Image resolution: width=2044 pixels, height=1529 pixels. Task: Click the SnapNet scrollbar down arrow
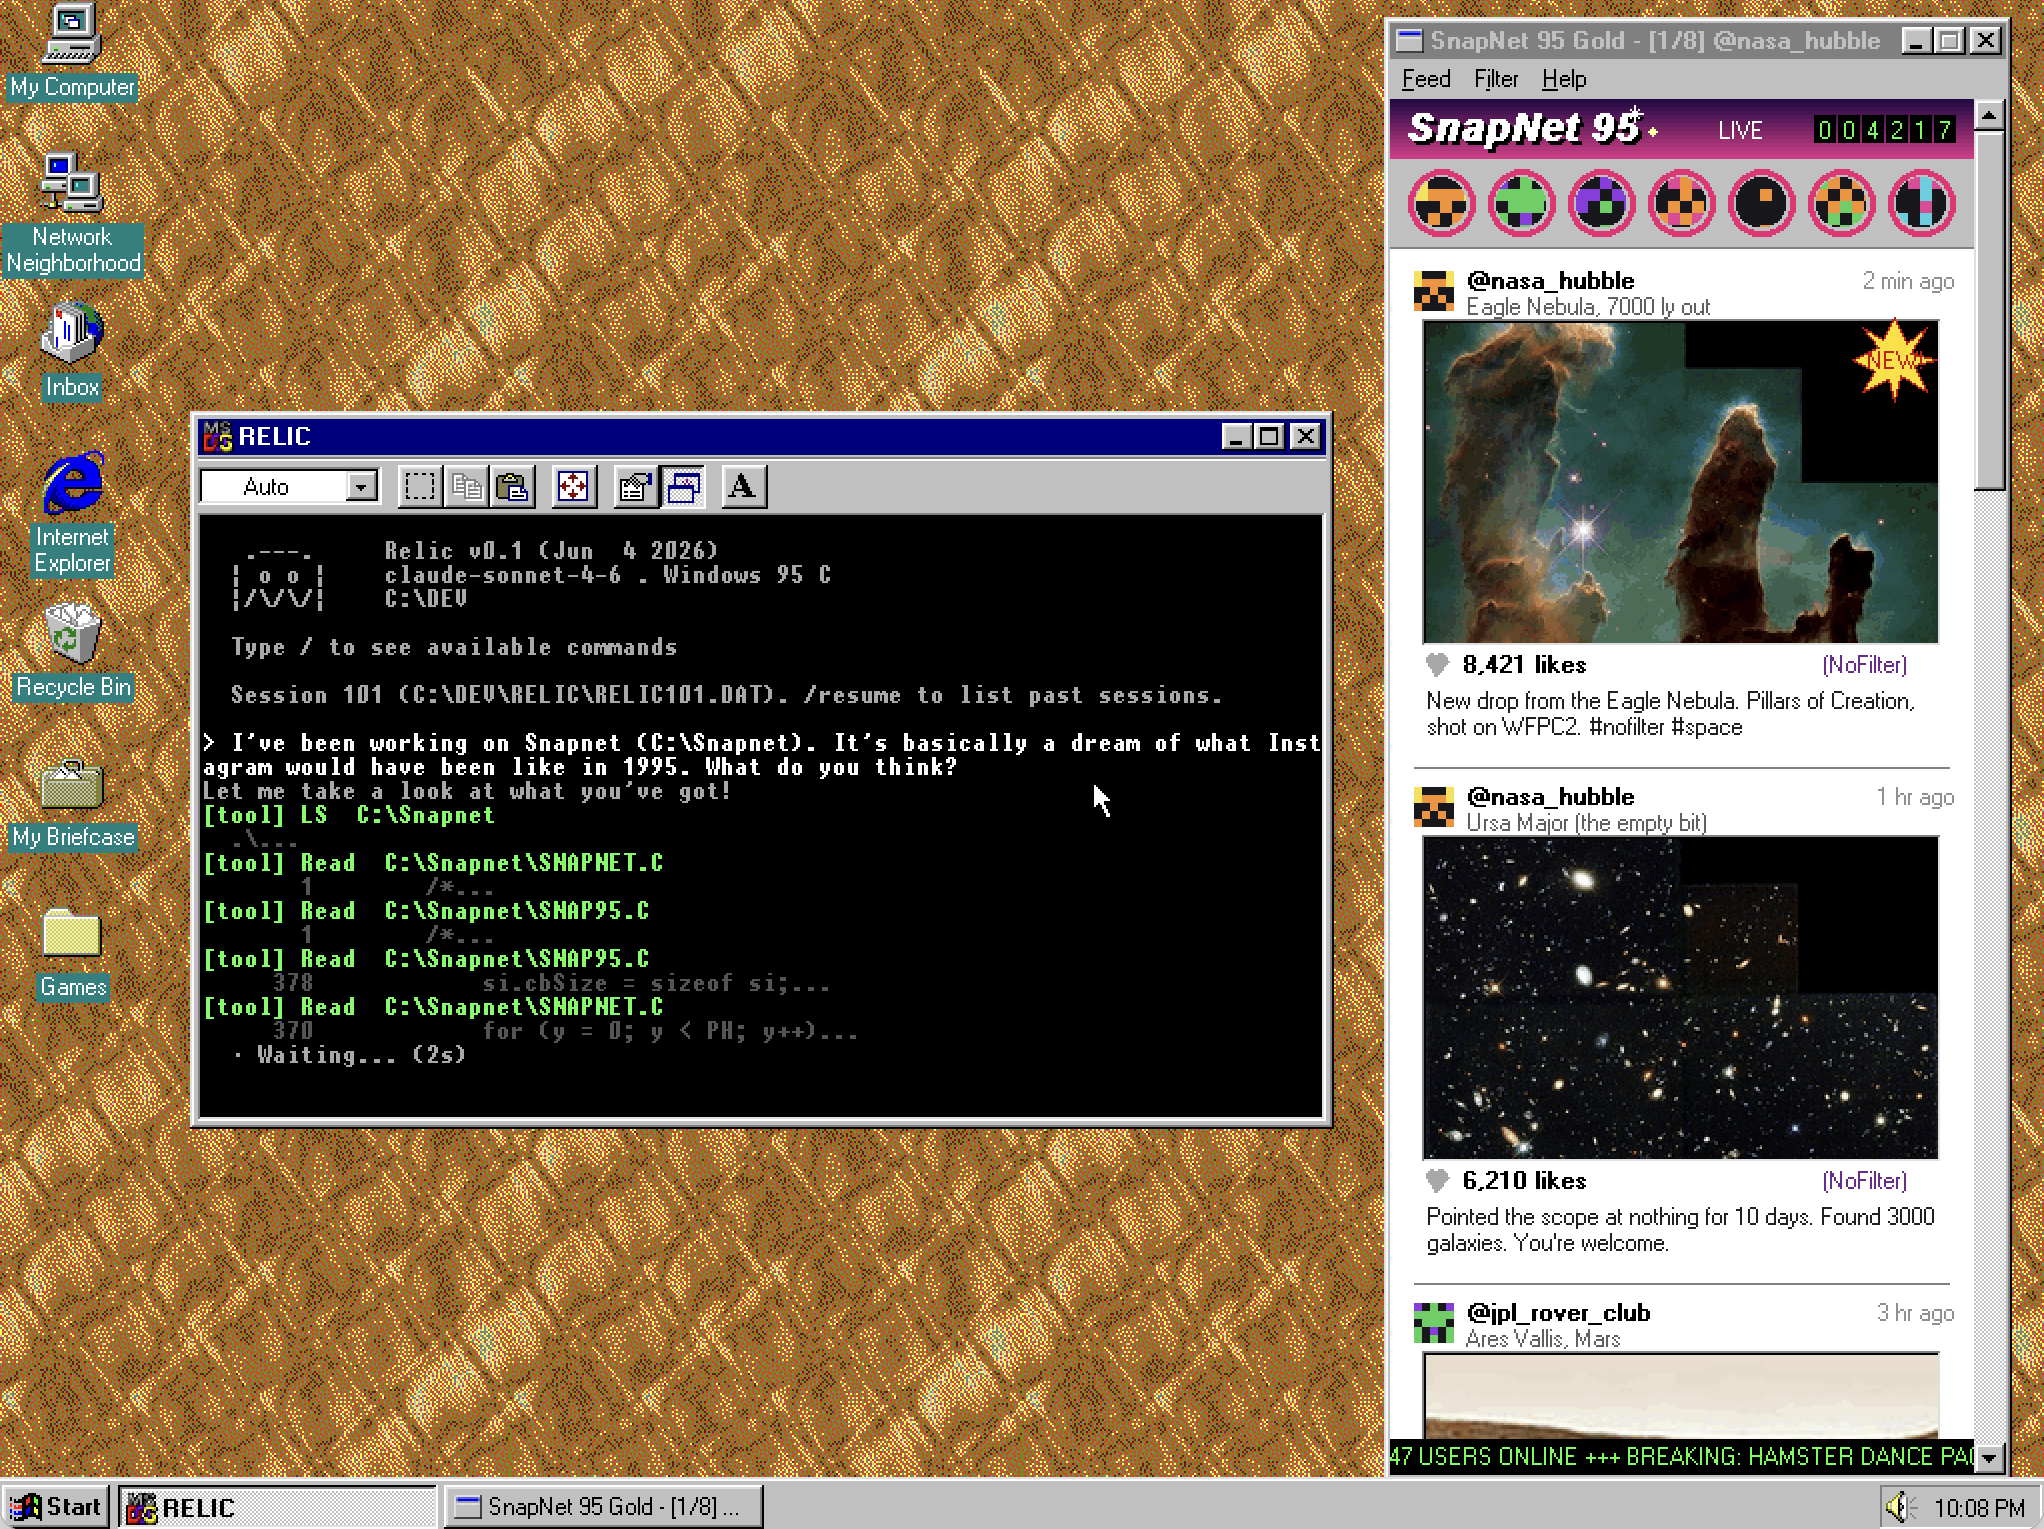click(1989, 1457)
